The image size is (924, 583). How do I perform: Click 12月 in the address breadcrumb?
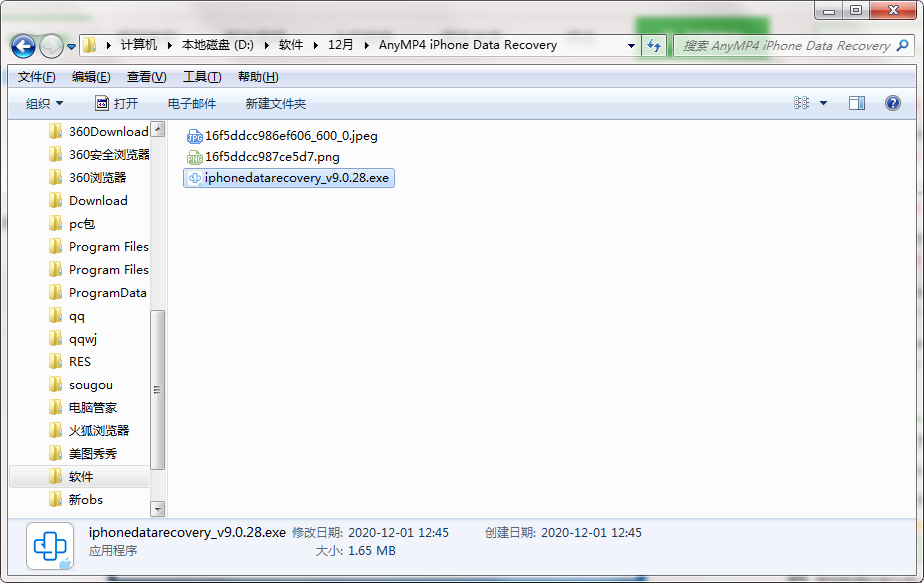(341, 45)
